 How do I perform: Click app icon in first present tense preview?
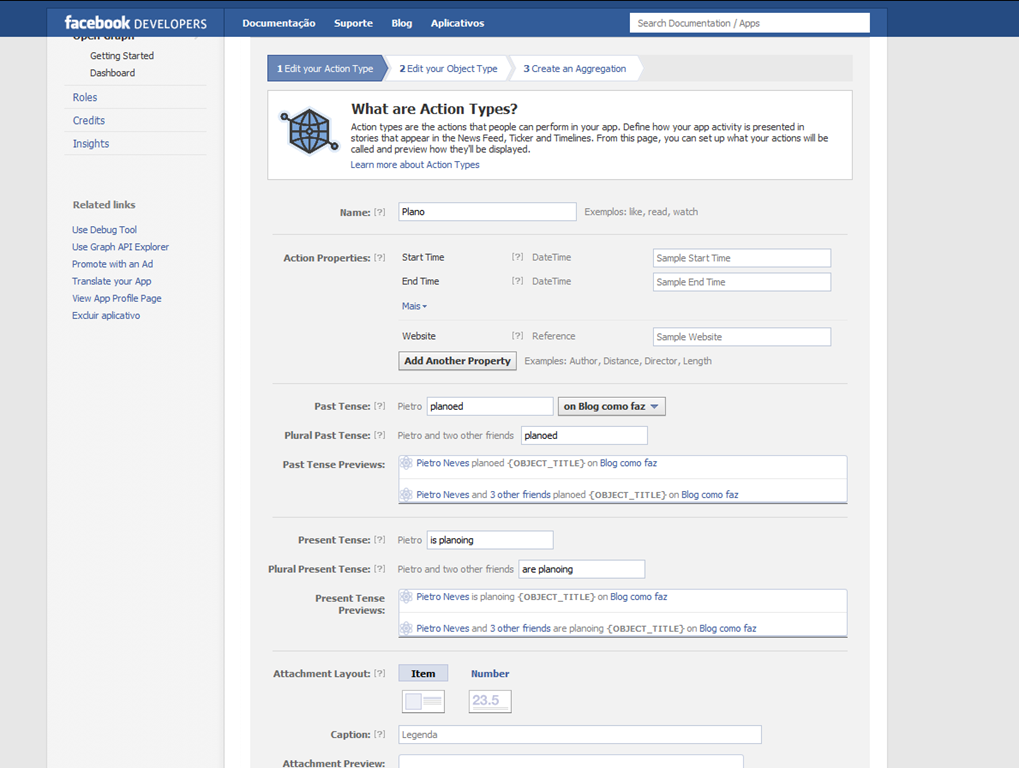coord(406,596)
